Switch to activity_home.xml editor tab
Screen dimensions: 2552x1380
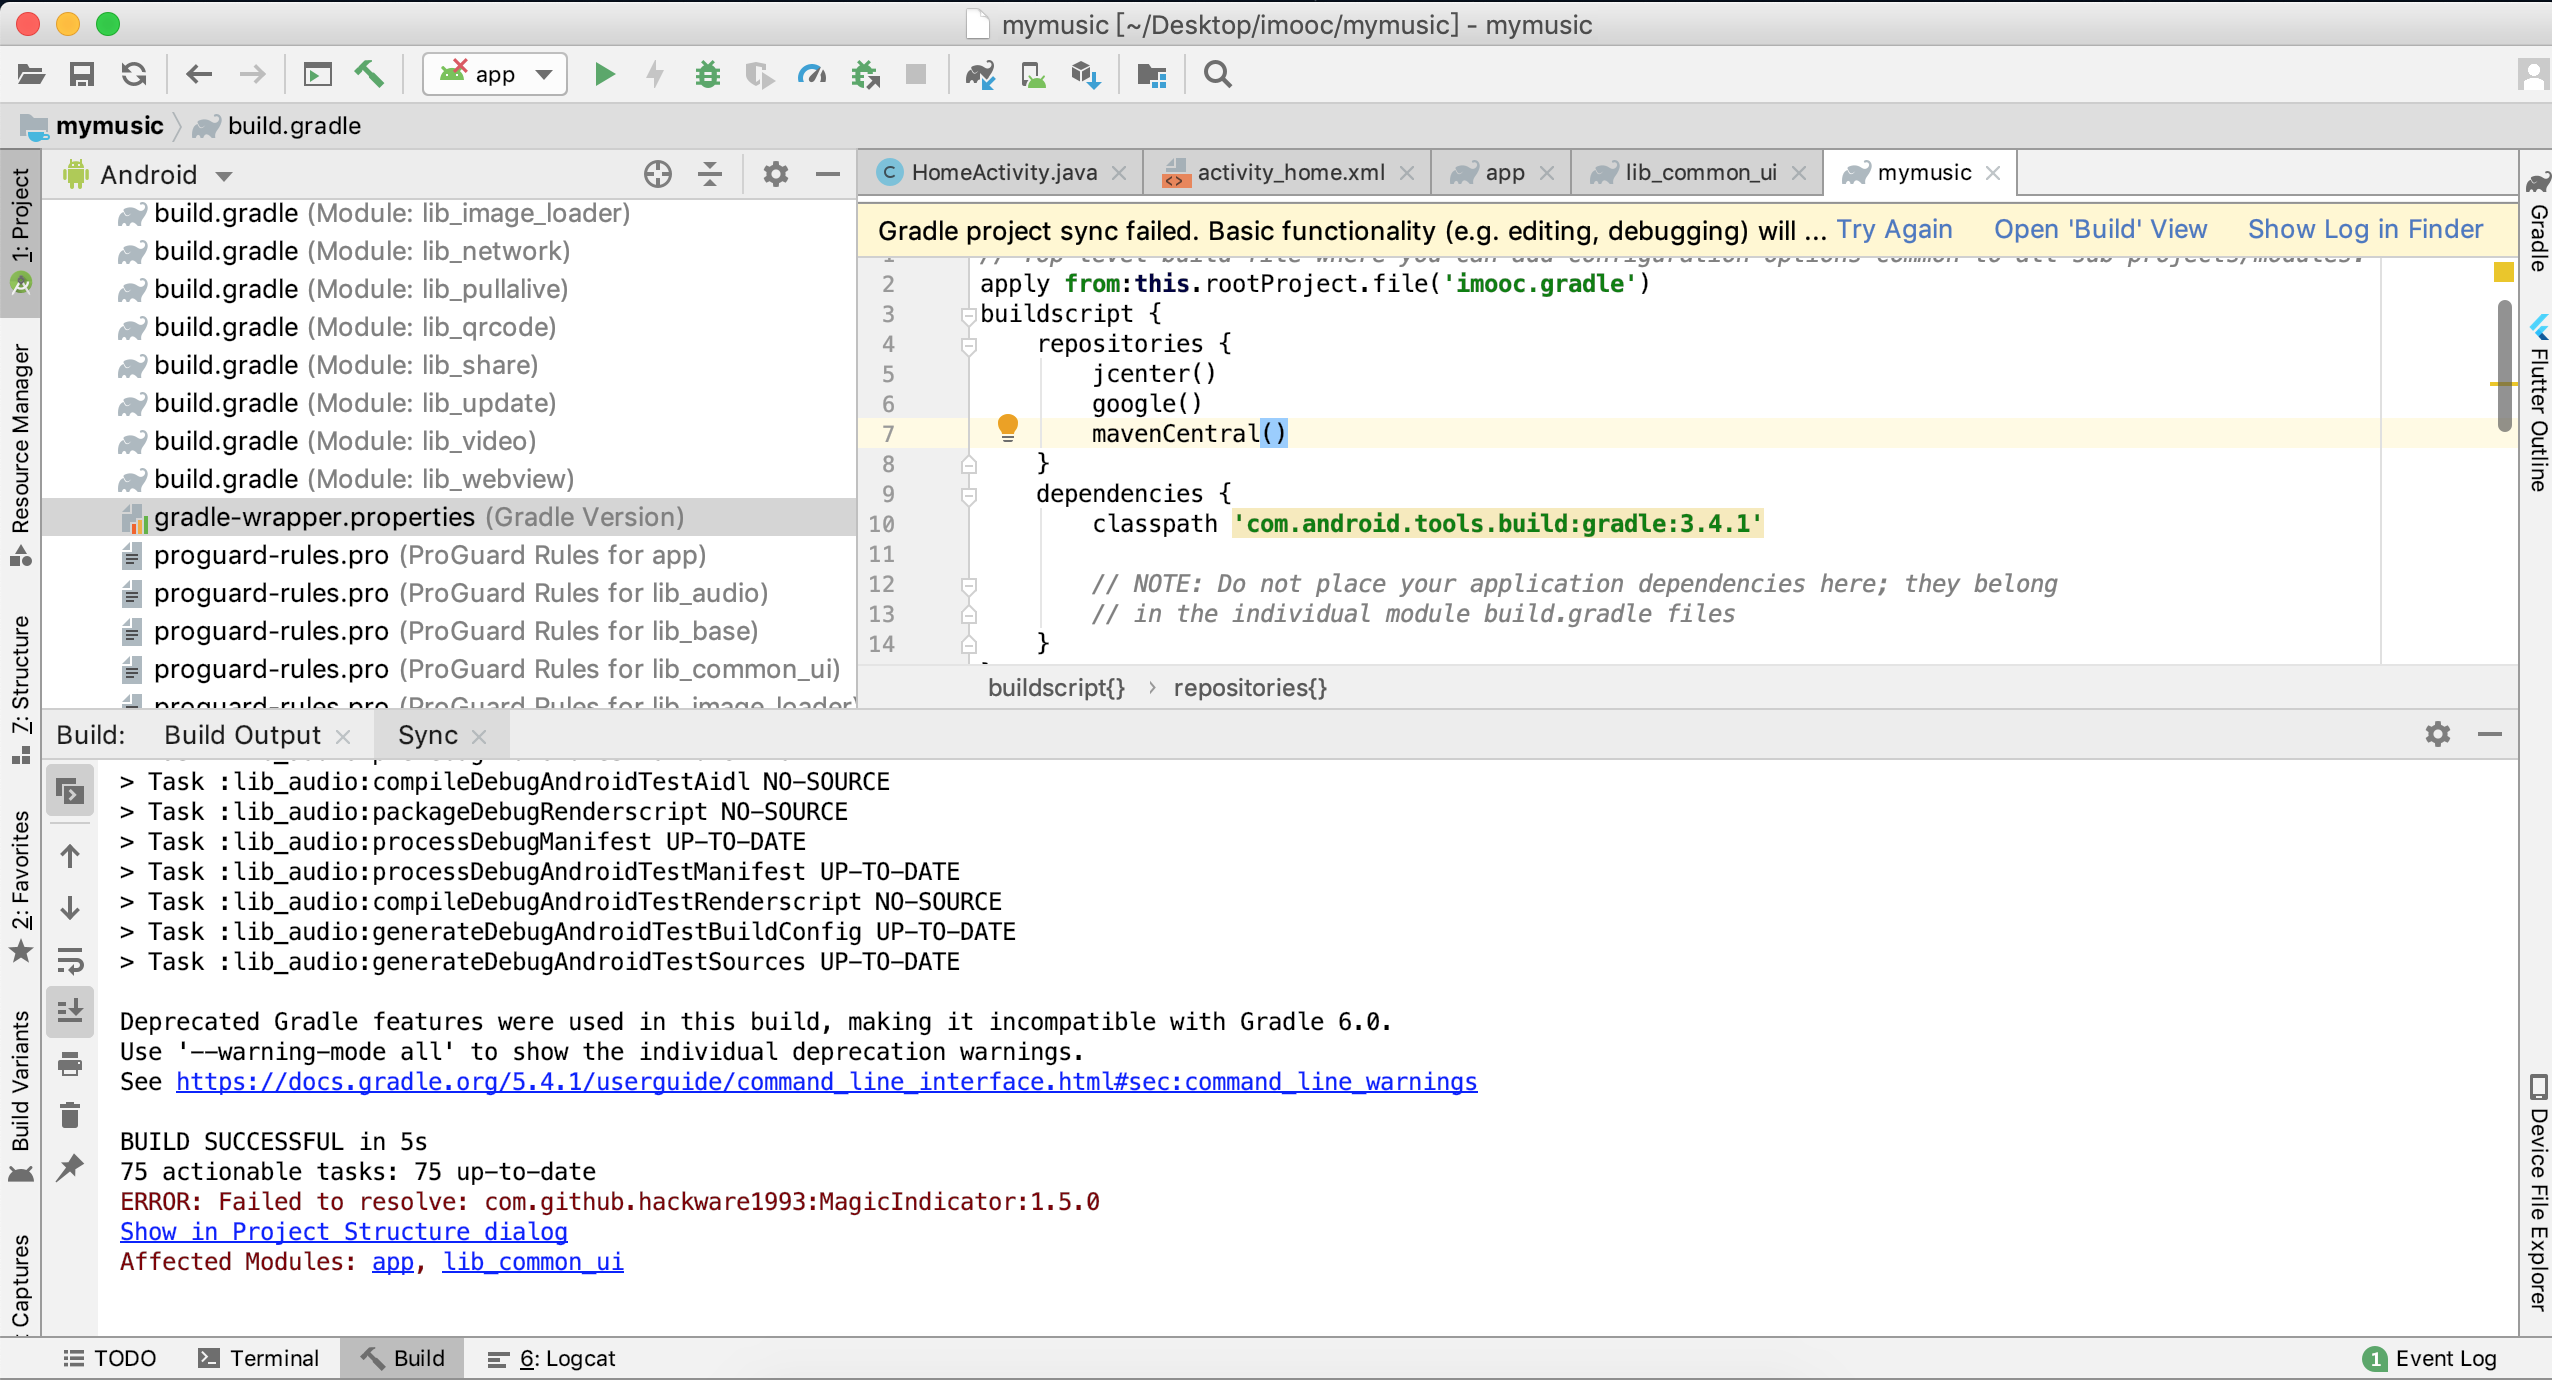pyautogui.click(x=1289, y=173)
